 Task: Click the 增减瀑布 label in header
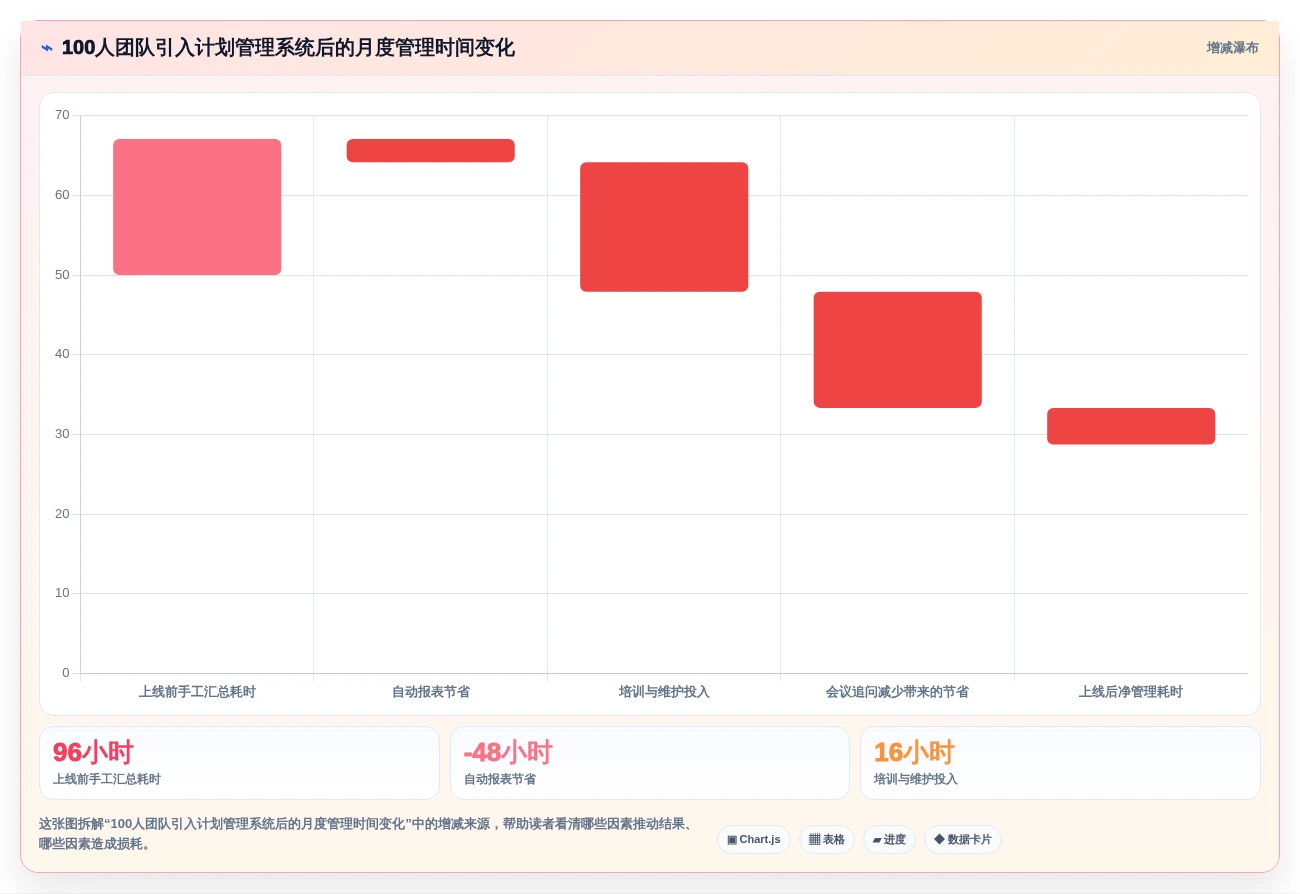coord(1232,47)
